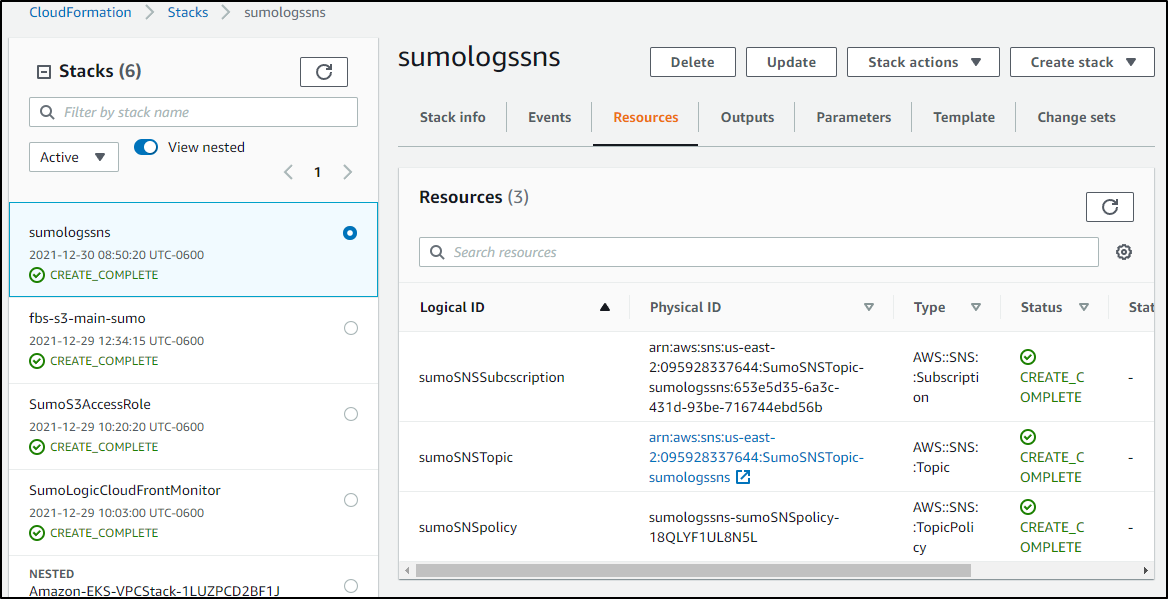
Task: Open the Stacks breadcrumb link
Action: pos(188,13)
